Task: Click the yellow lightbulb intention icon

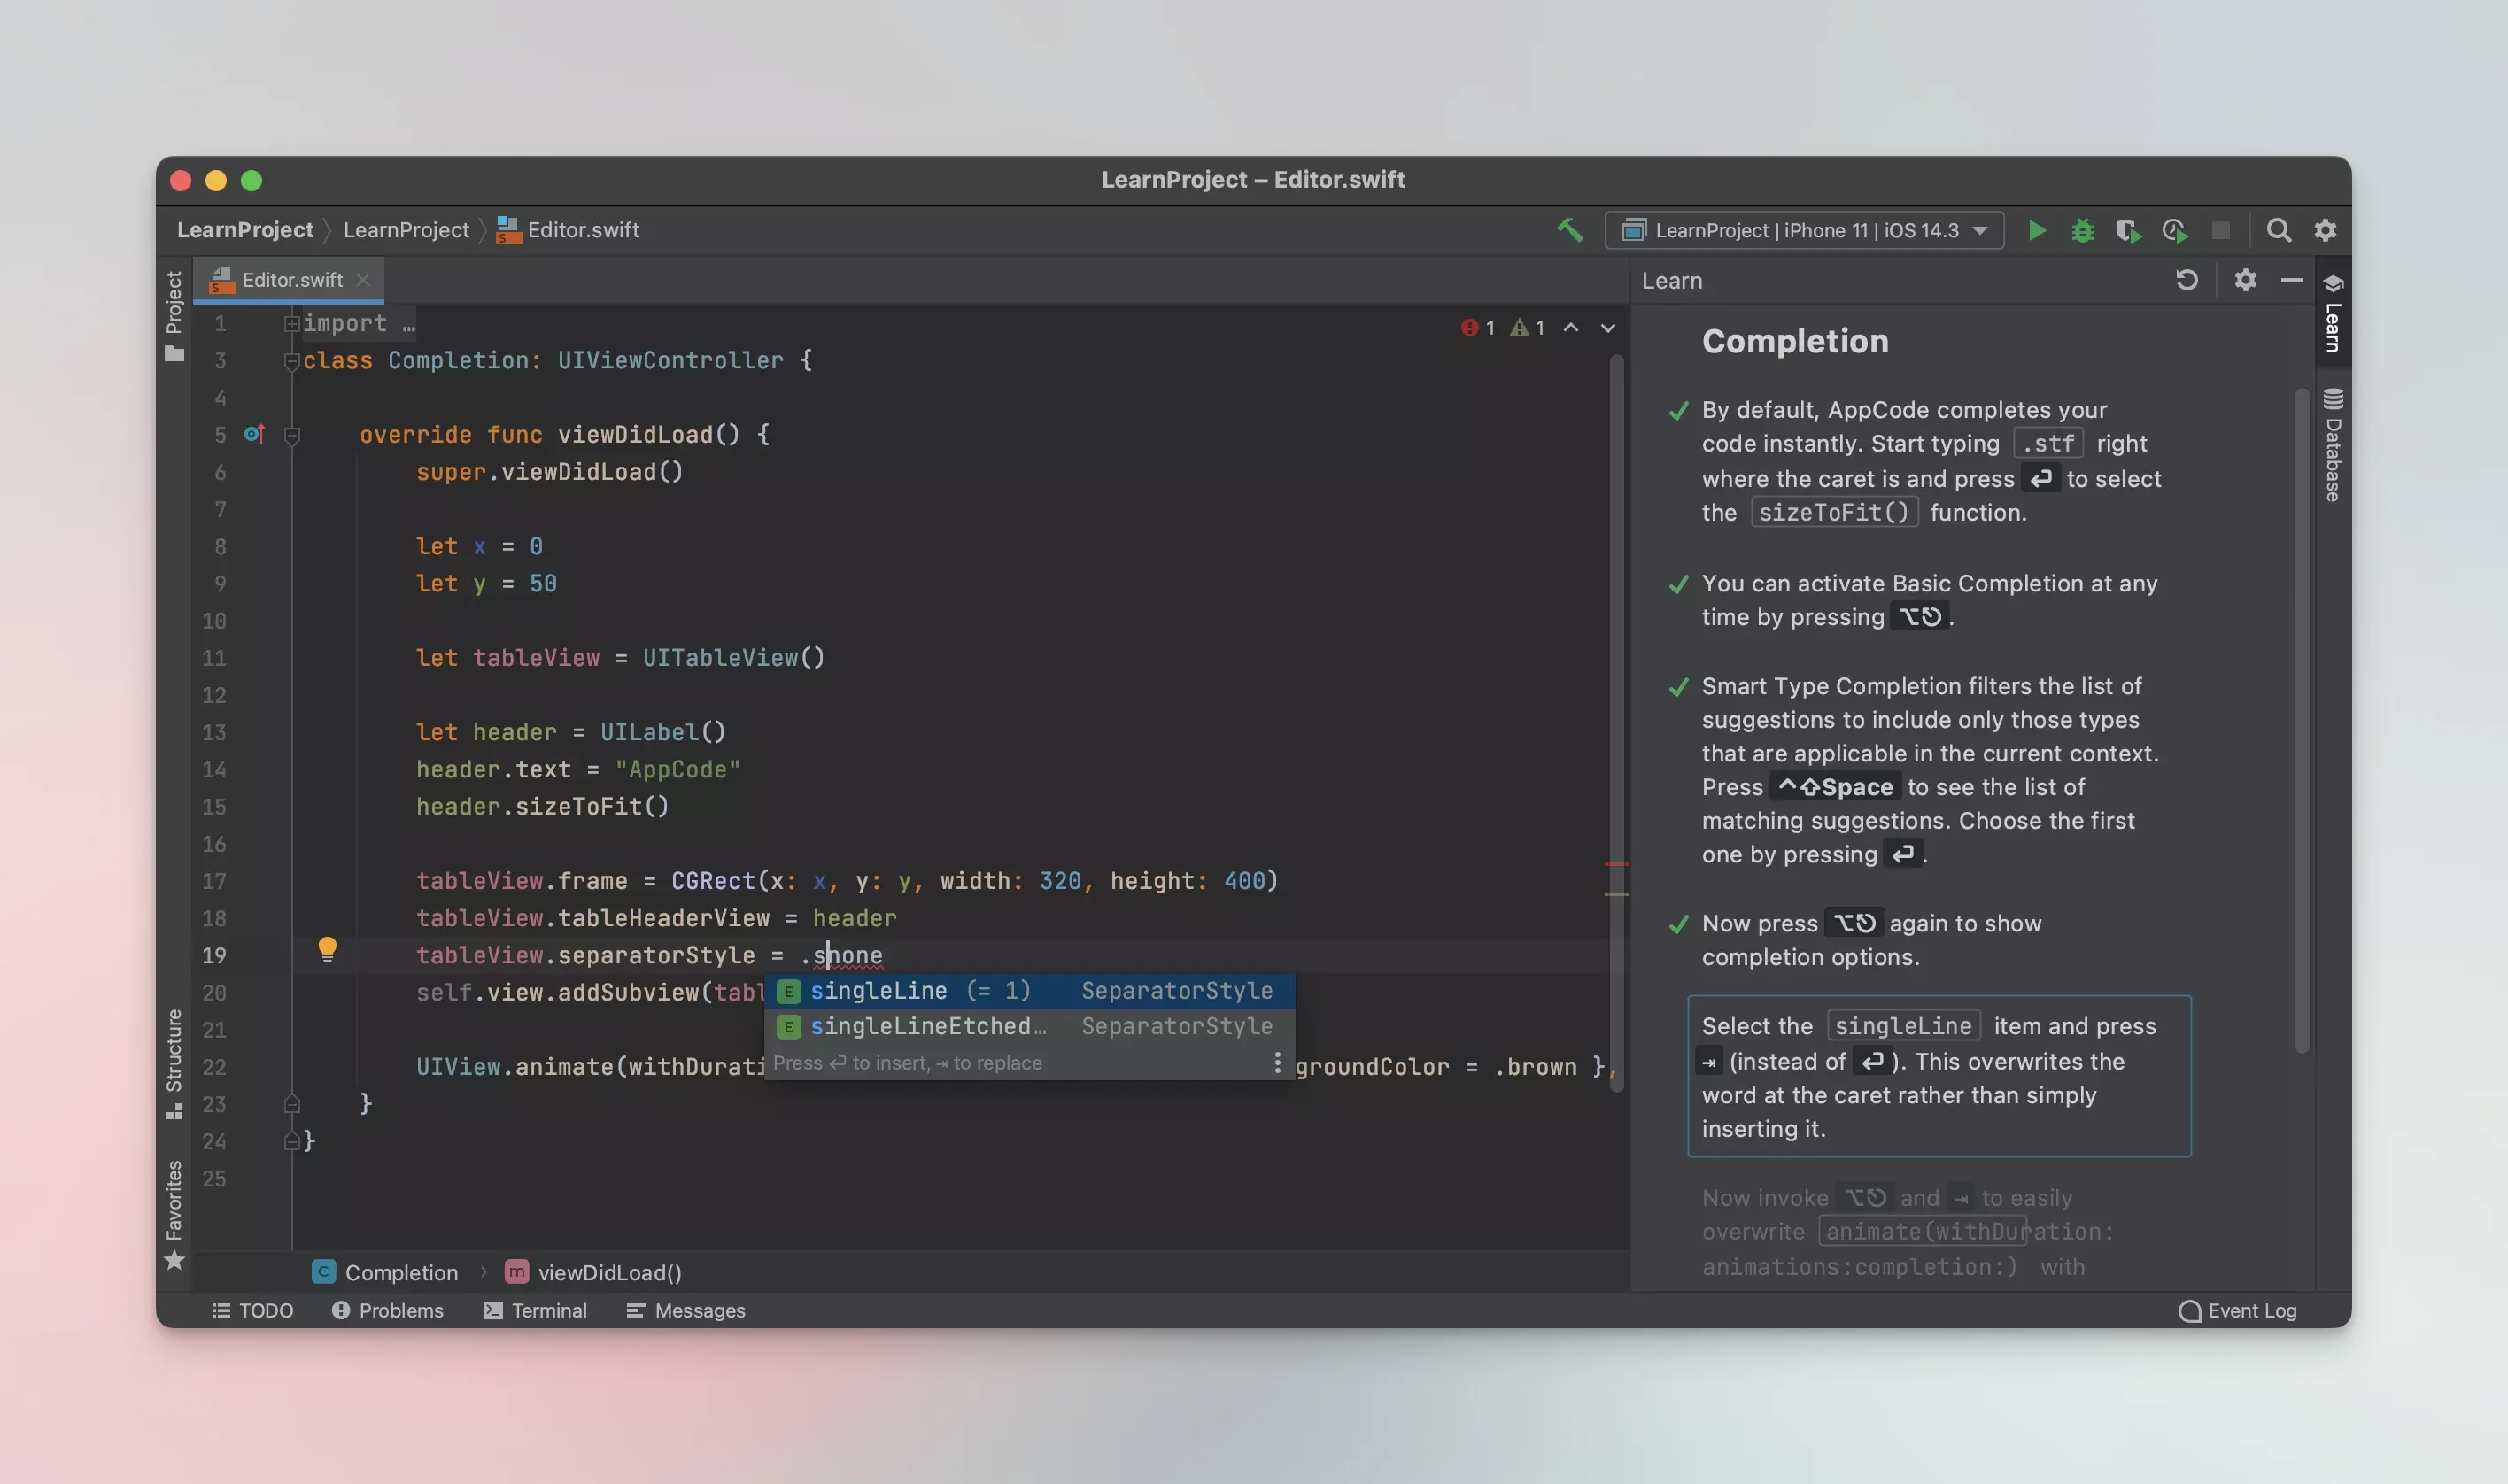Action: 327,948
